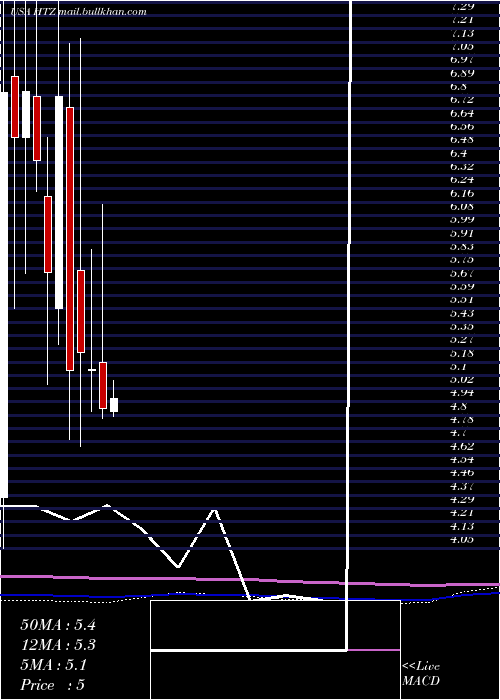Viewport: 500px width, 700px height.
Task: Click the <<Live MACD label
Action: 421,674
